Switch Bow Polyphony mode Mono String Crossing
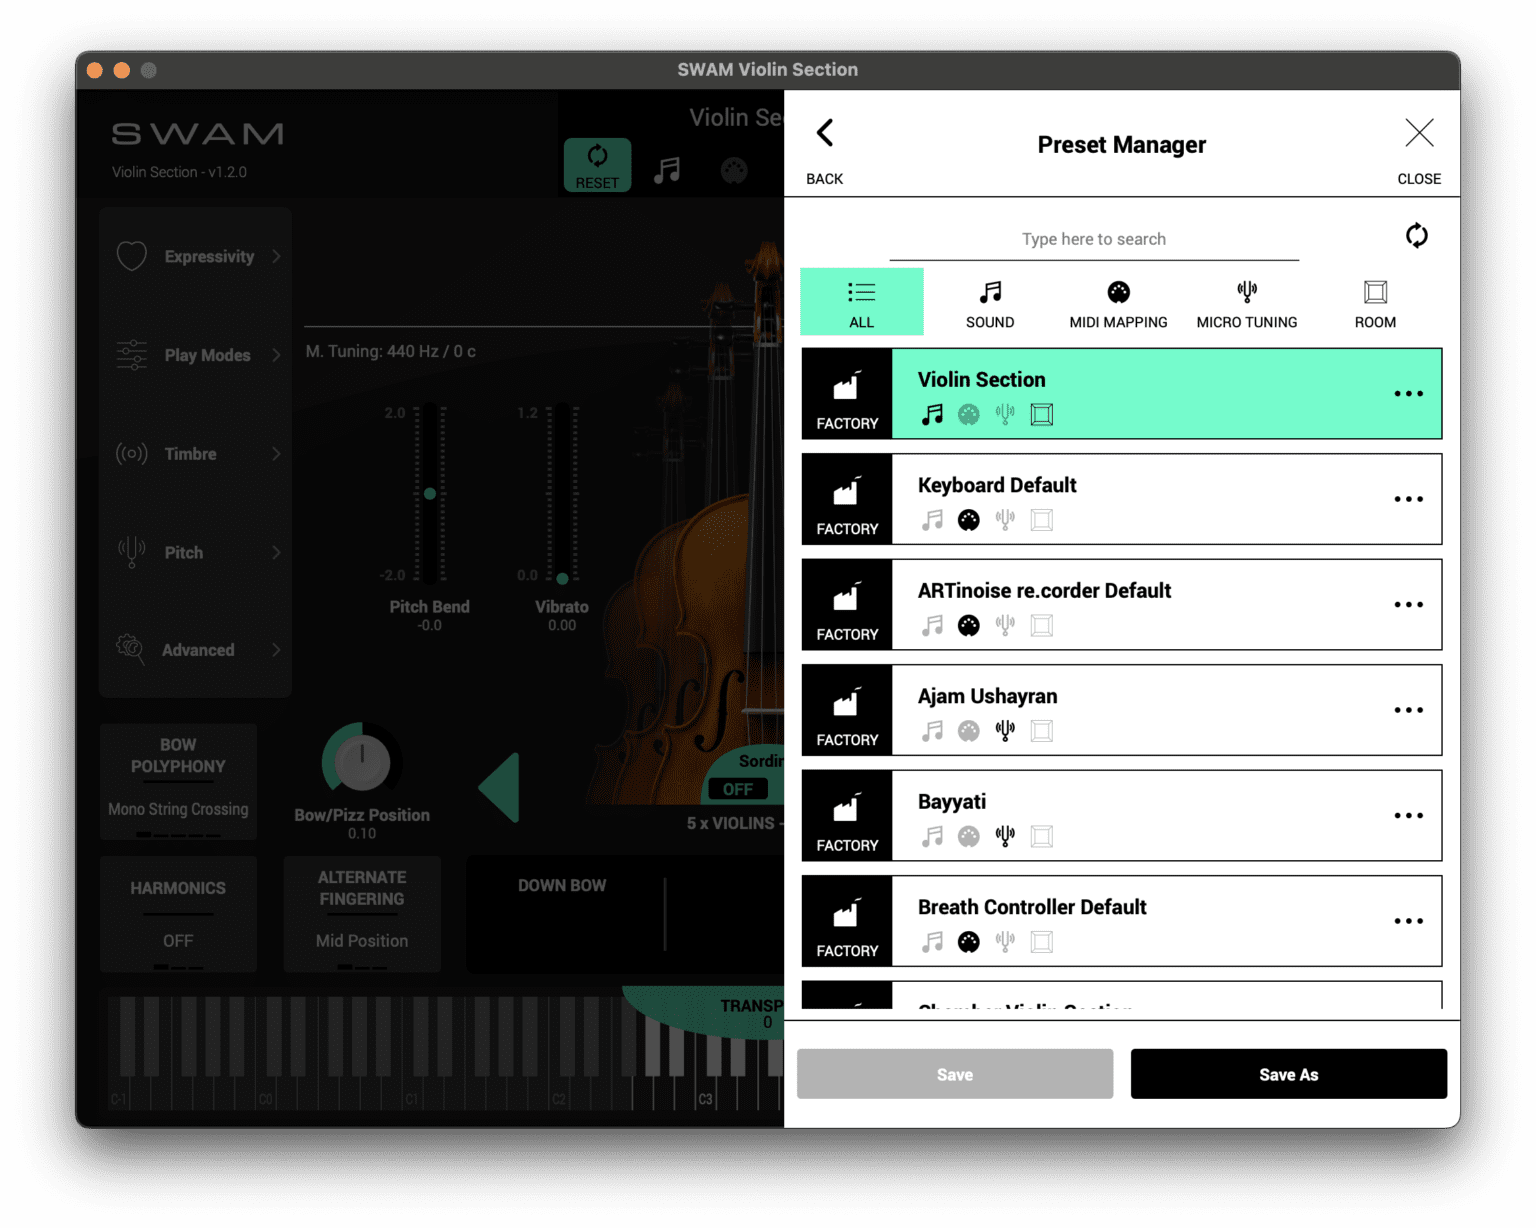Image resolution: width=1536 pixels, height=1228 pixels. tap(178, 808)
